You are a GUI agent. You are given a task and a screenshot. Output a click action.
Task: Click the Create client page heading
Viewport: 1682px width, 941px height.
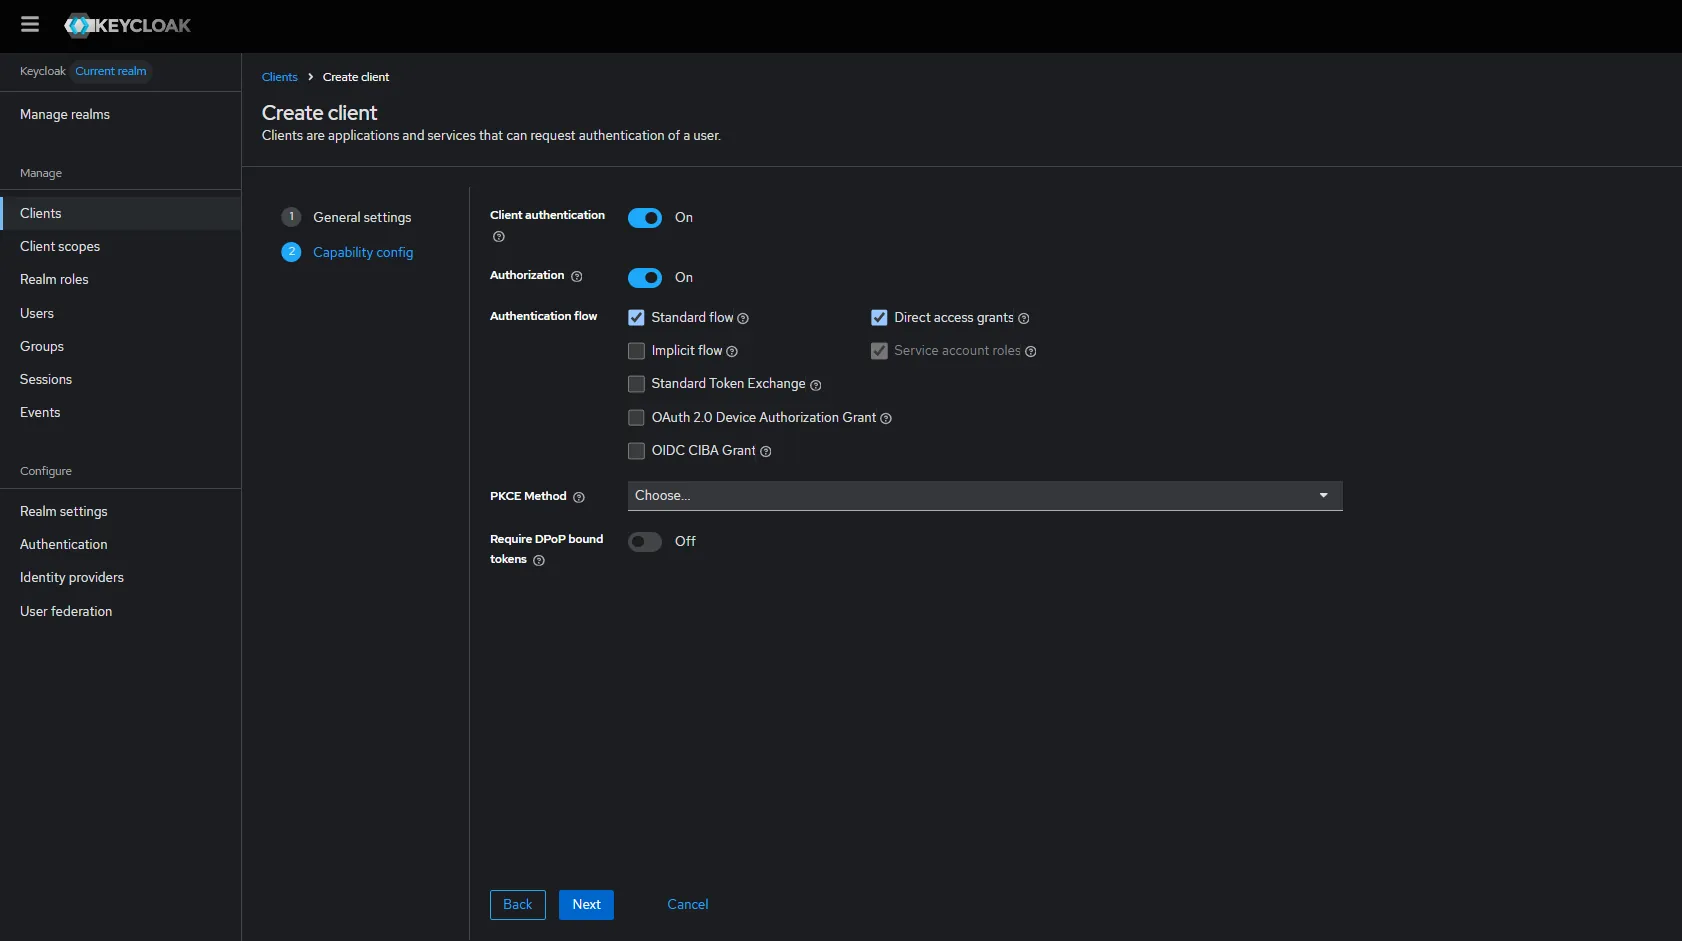tap(320, 113)
